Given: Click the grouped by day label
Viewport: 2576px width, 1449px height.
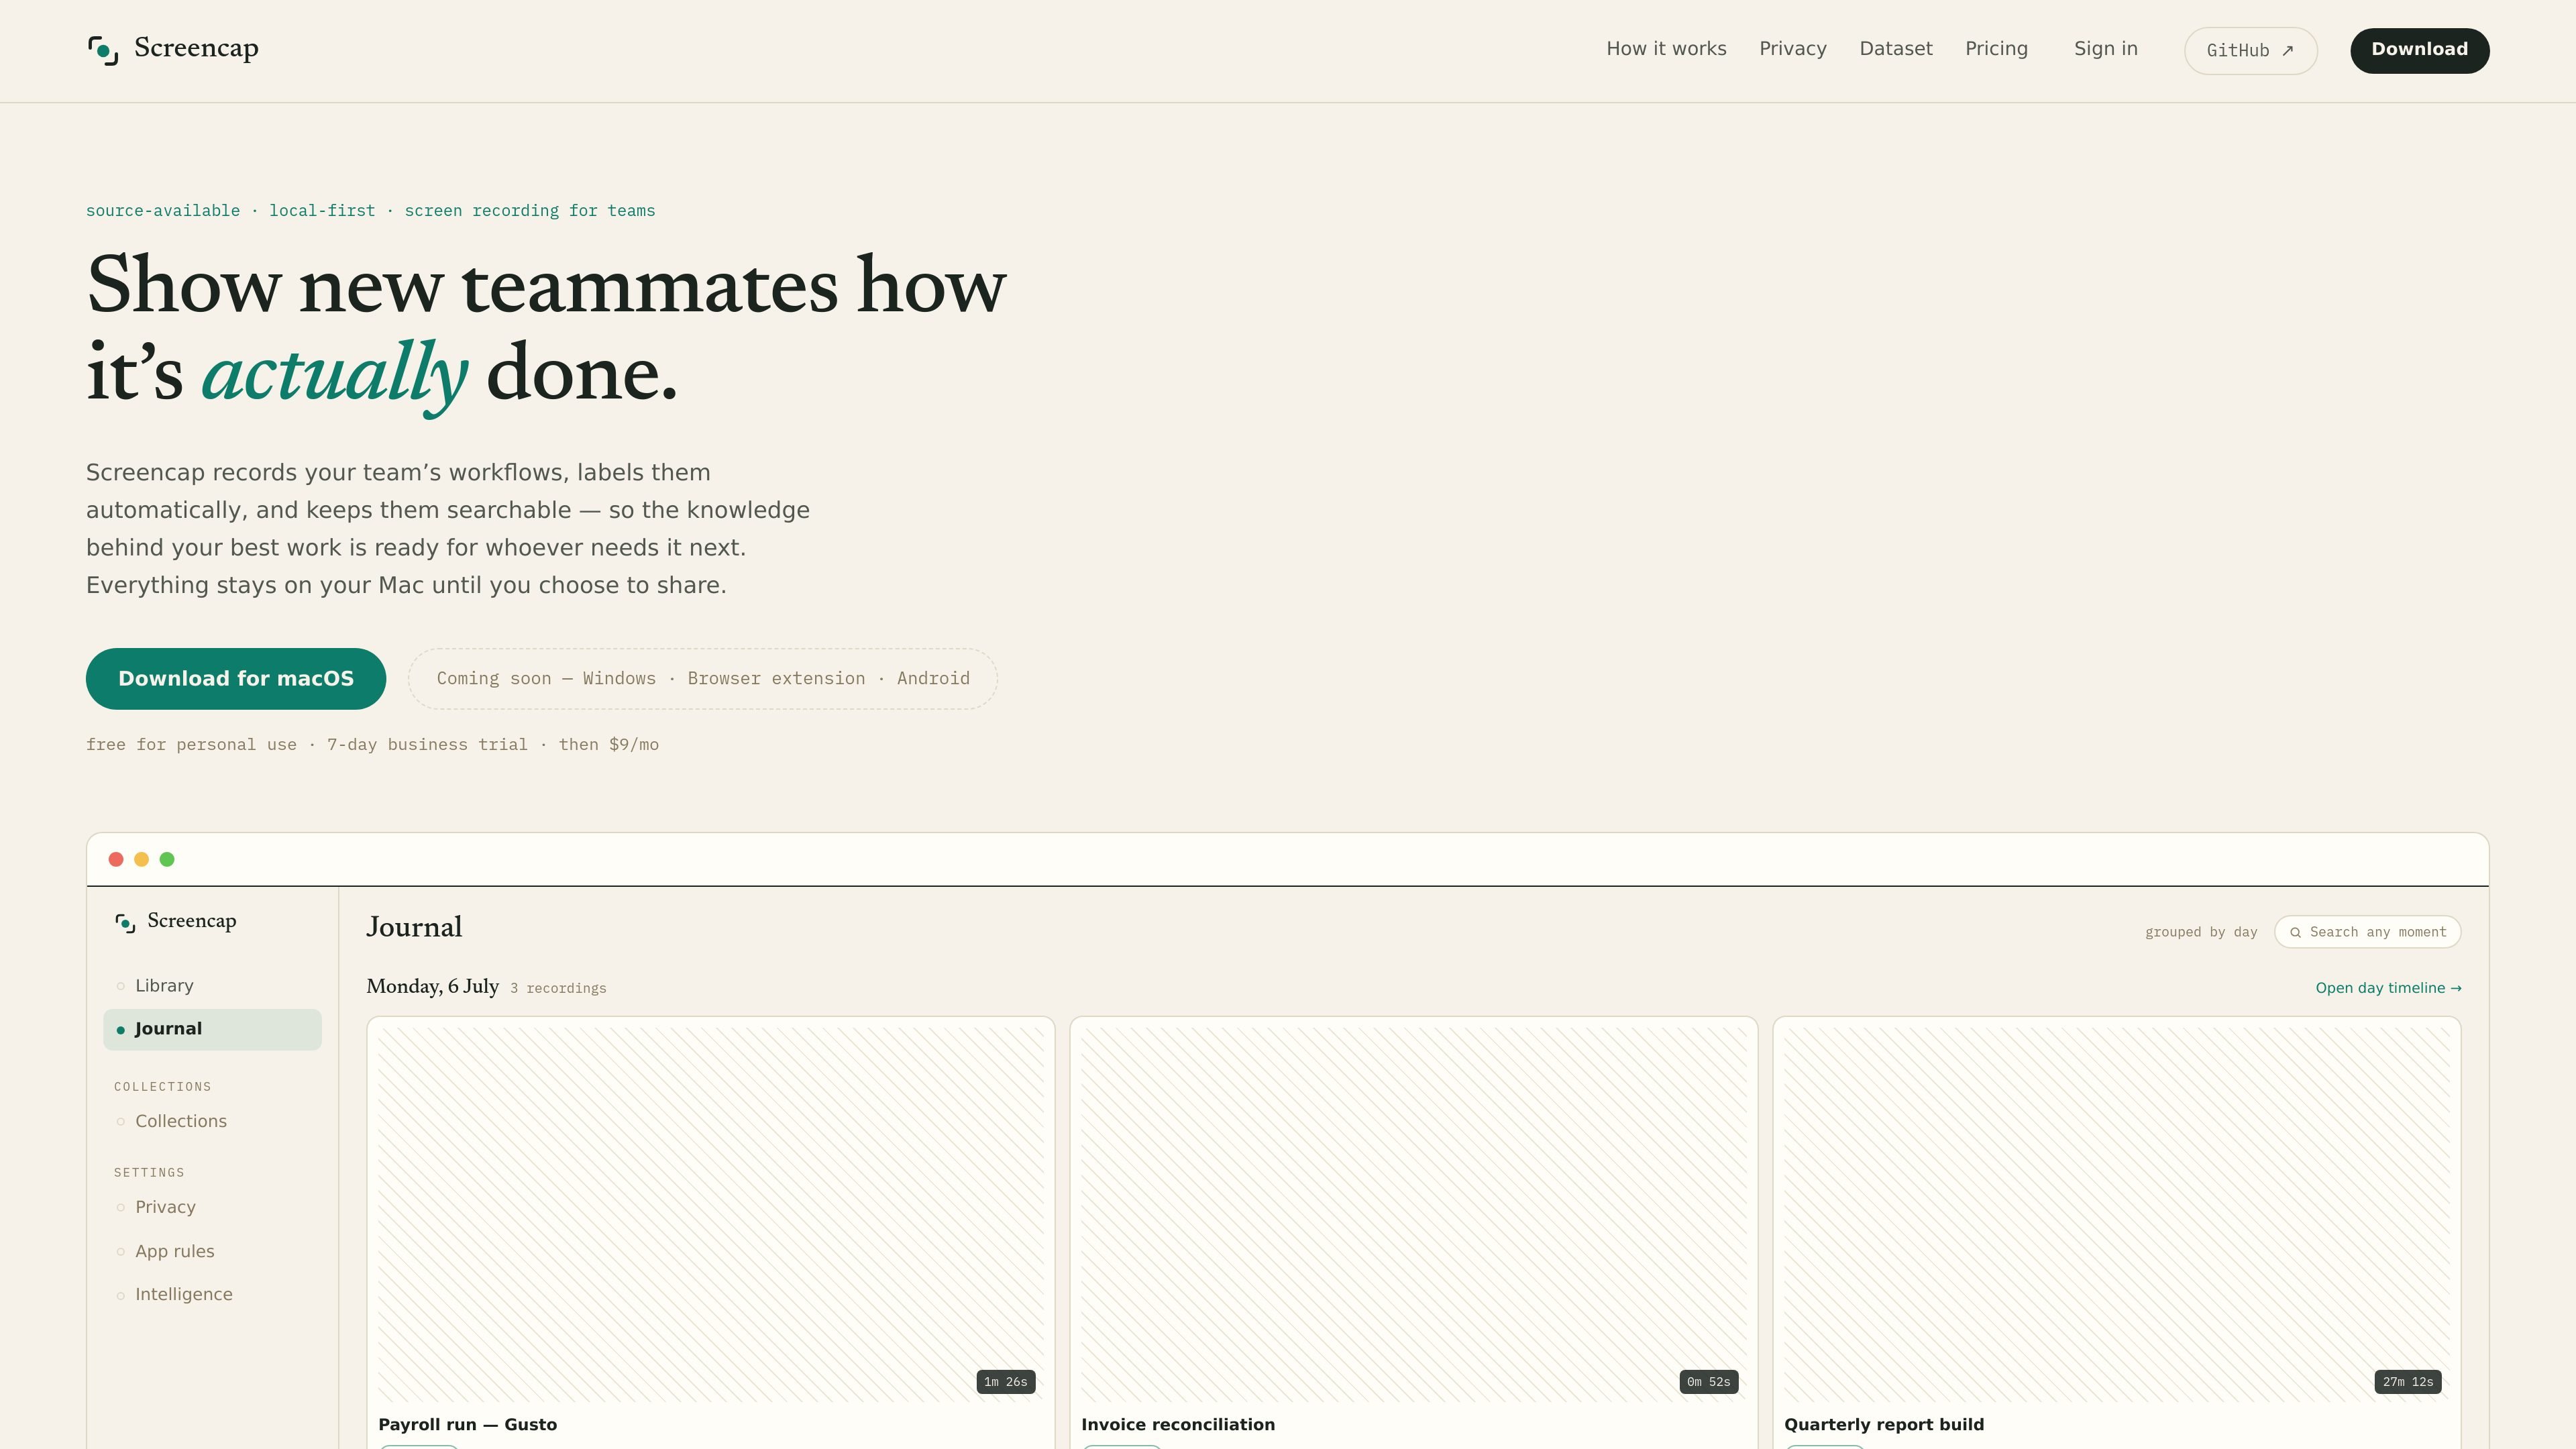Looking at the screenshot, I should point(2201,932).
